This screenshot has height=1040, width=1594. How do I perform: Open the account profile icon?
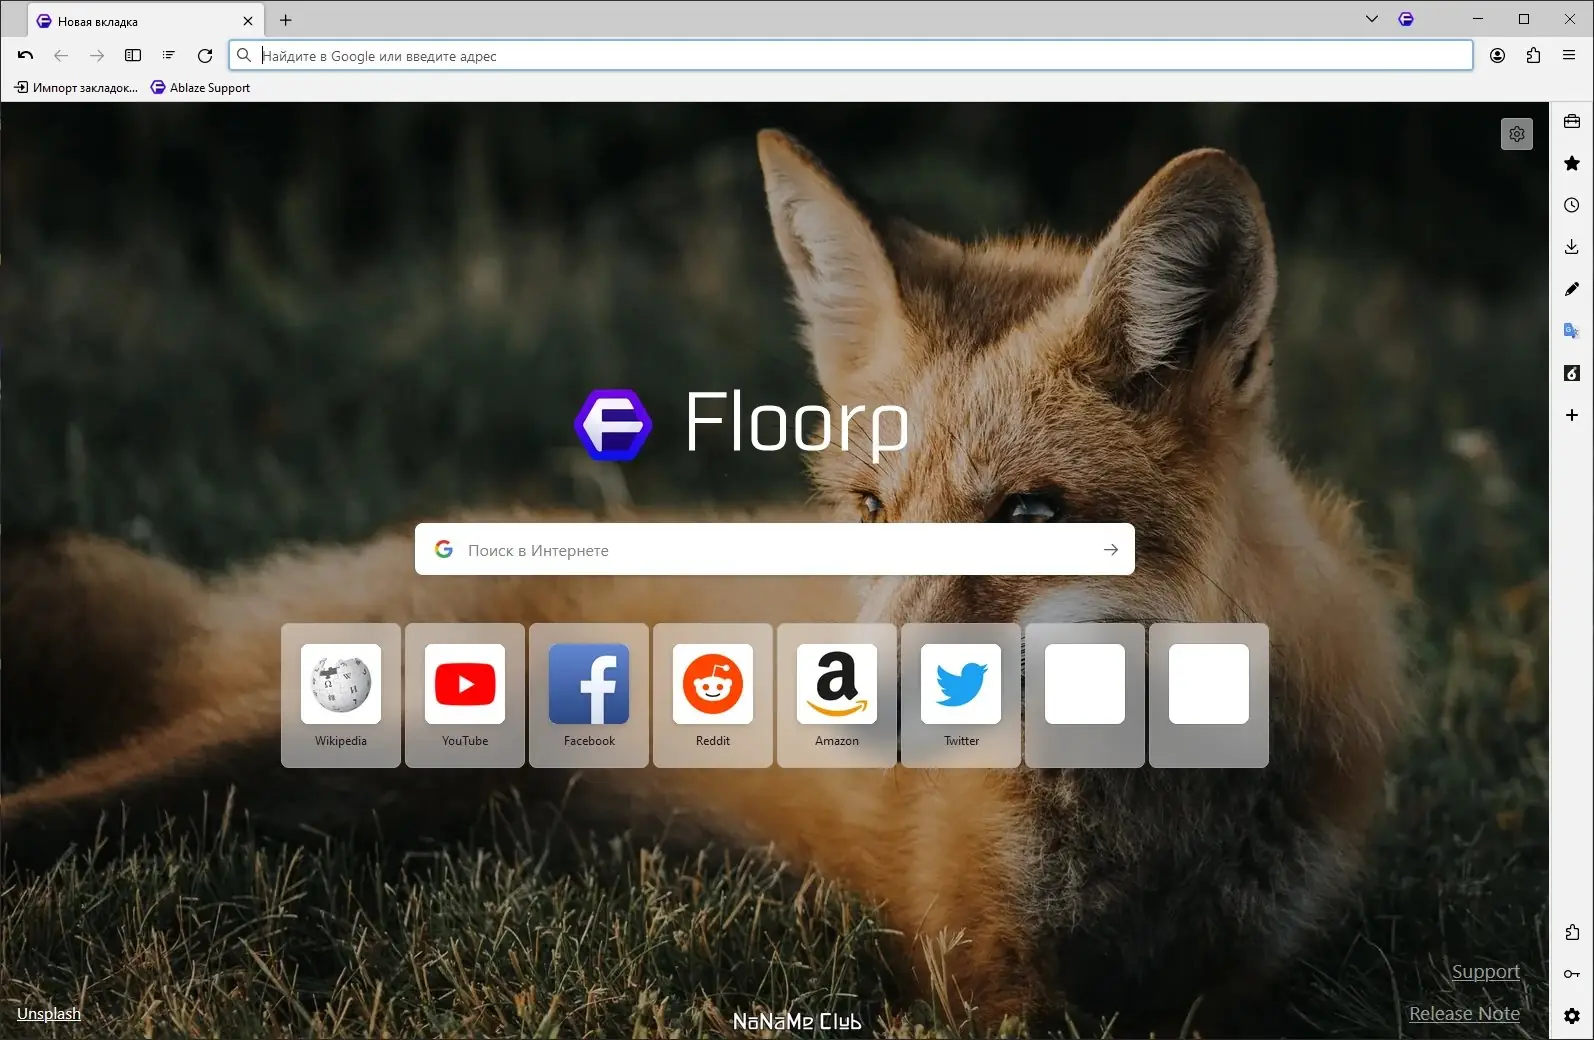(x=1497, y=56)
